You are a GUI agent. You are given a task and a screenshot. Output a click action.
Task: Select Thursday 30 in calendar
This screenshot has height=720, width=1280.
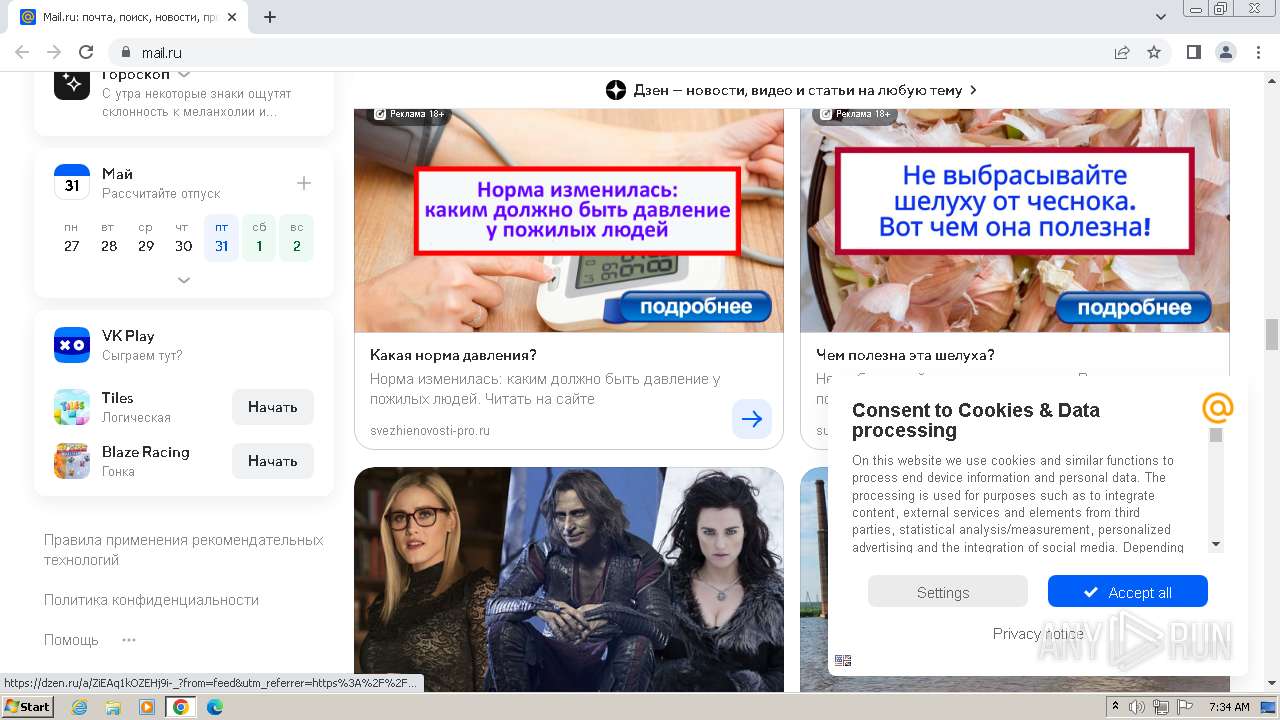tap(184, 237)
